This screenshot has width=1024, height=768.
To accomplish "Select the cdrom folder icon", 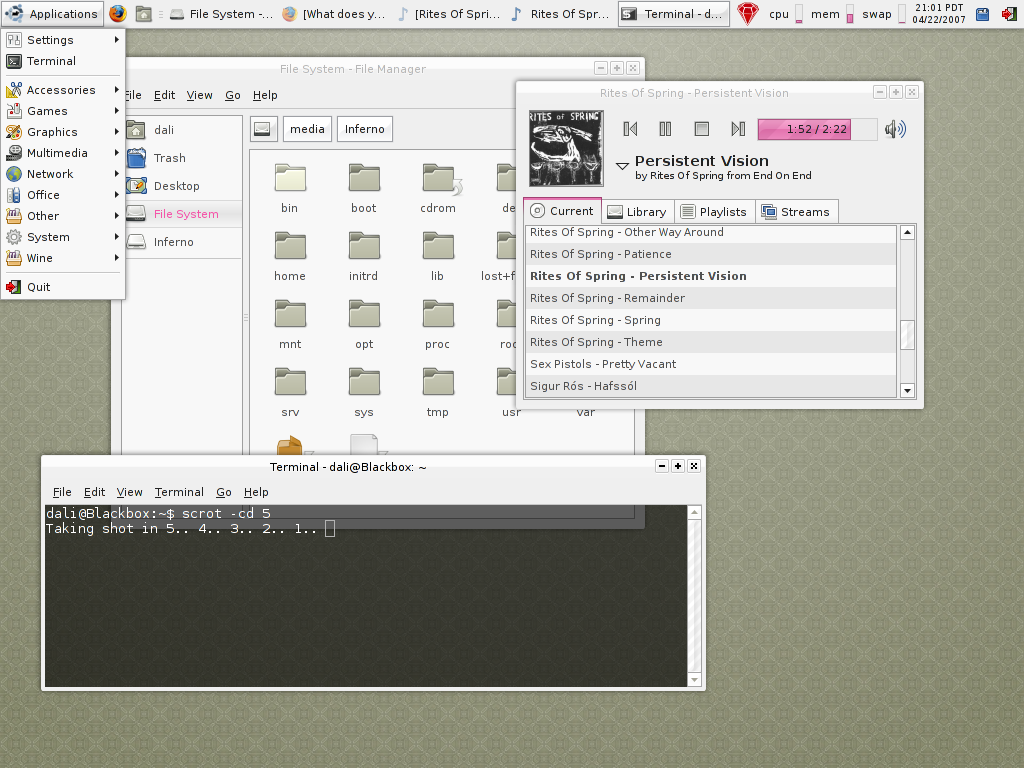I will click(438, 178).
